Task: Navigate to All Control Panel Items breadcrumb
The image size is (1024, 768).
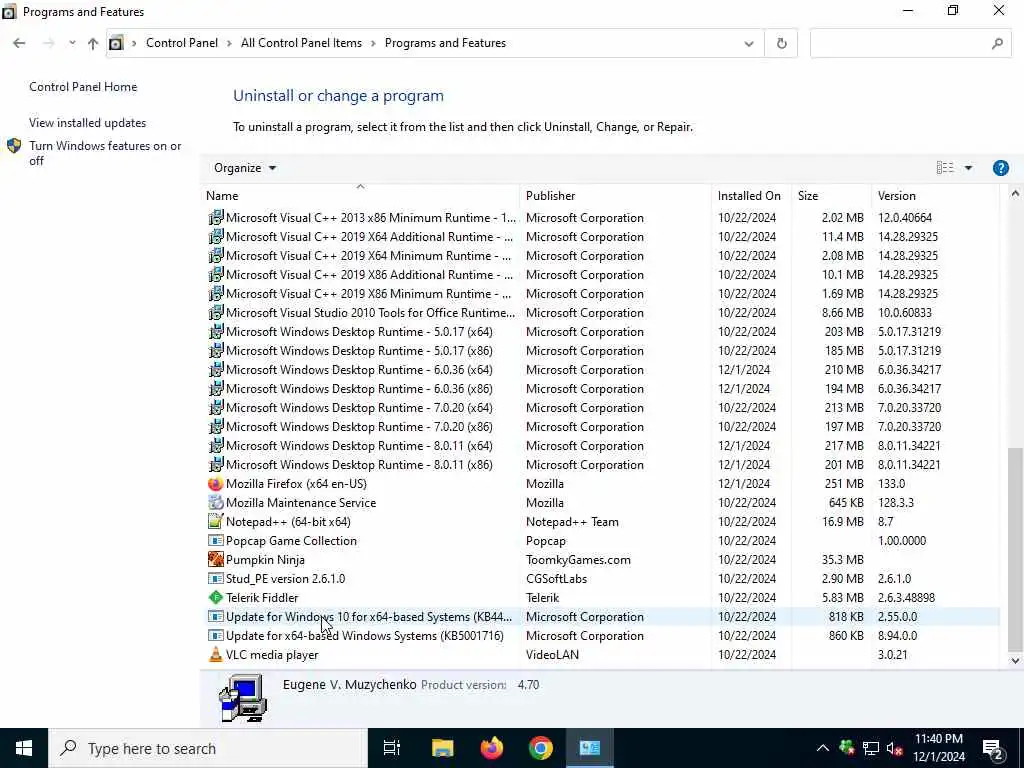Action: tap(301, 43)
